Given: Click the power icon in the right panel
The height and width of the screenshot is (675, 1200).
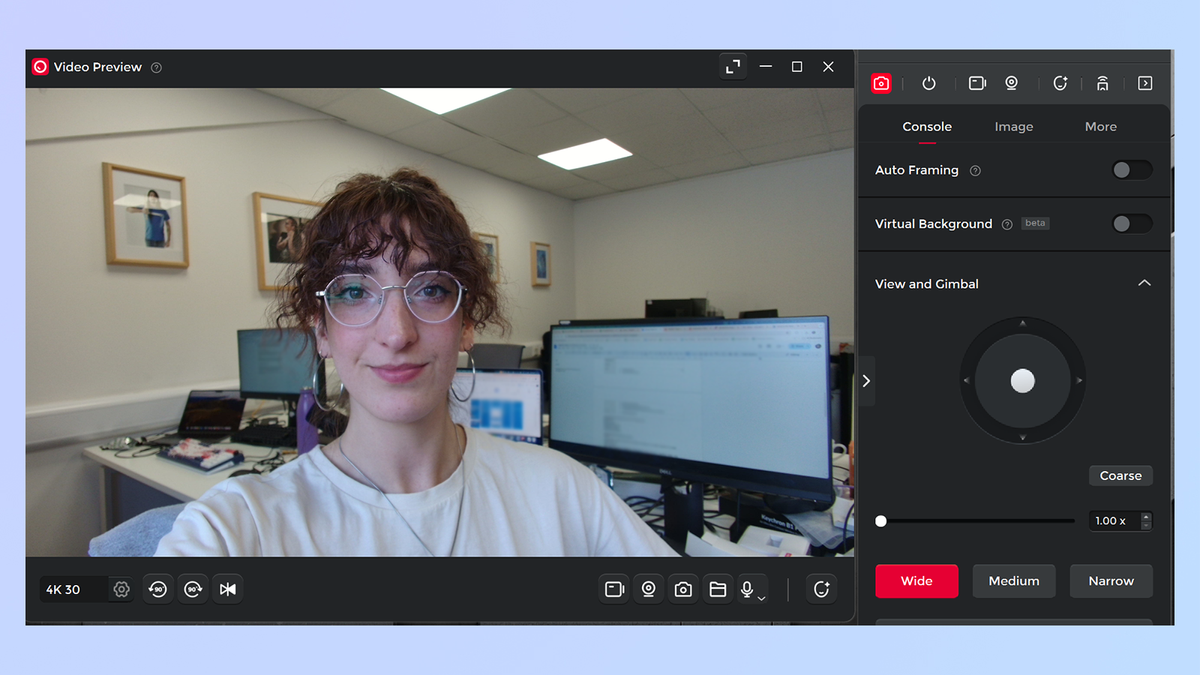Looking at the screenshot, I should [929, 84].
